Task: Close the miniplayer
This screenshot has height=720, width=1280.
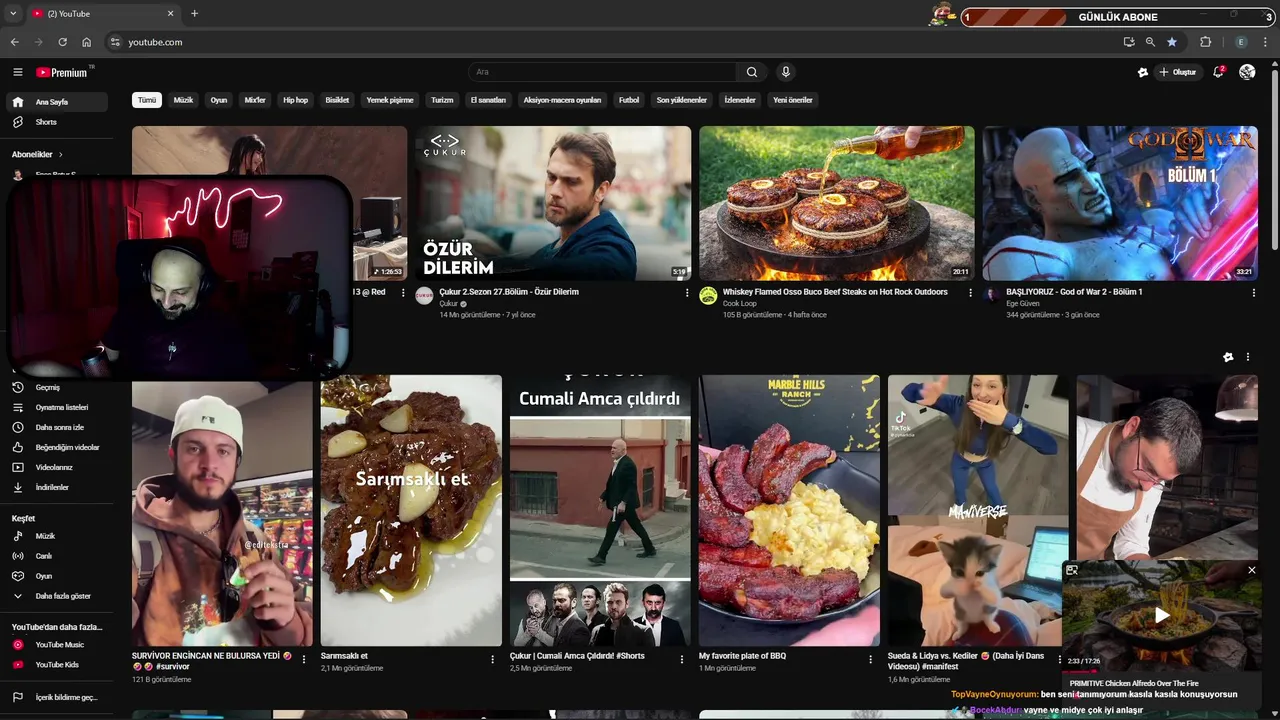Action: 1252,570
